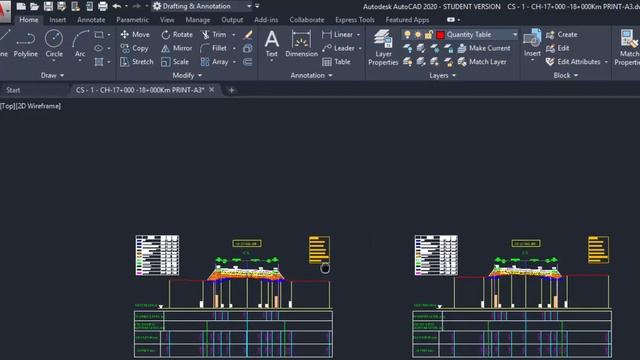
Task: Click the Open file folder icon
Action: point(34,6)
